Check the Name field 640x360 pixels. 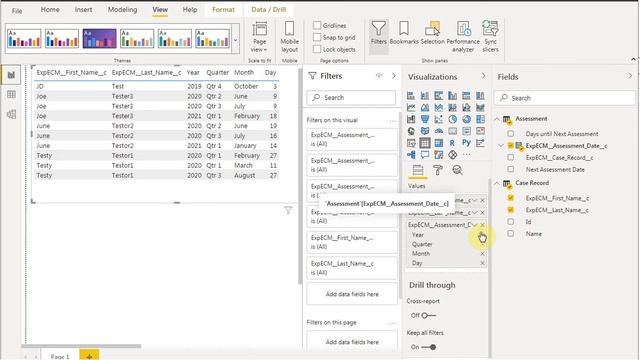click(x=511, y=233)
